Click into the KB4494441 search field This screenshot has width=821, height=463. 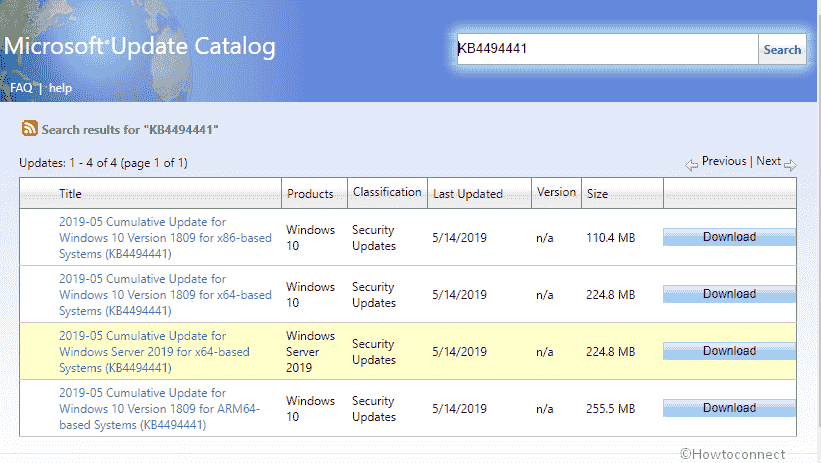(x=607, y=49)
